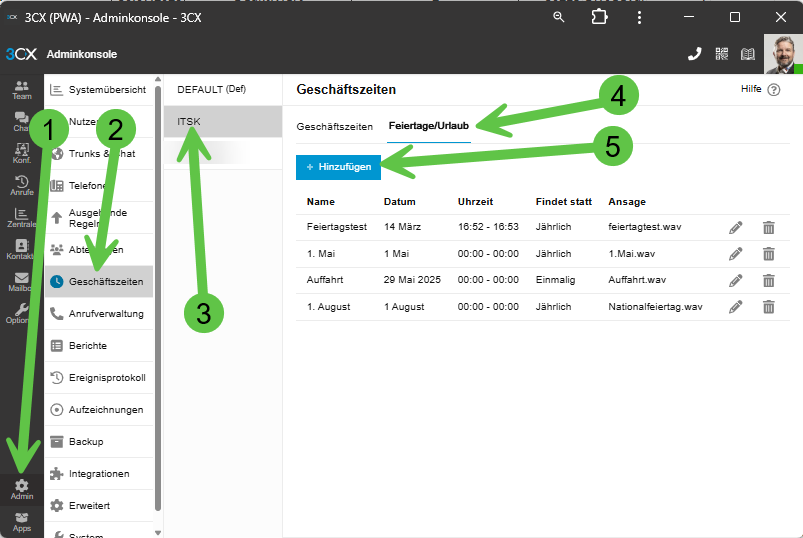Open the Optionen wrench icon
This screenshot has width=803, height=538.
[22, 314]
